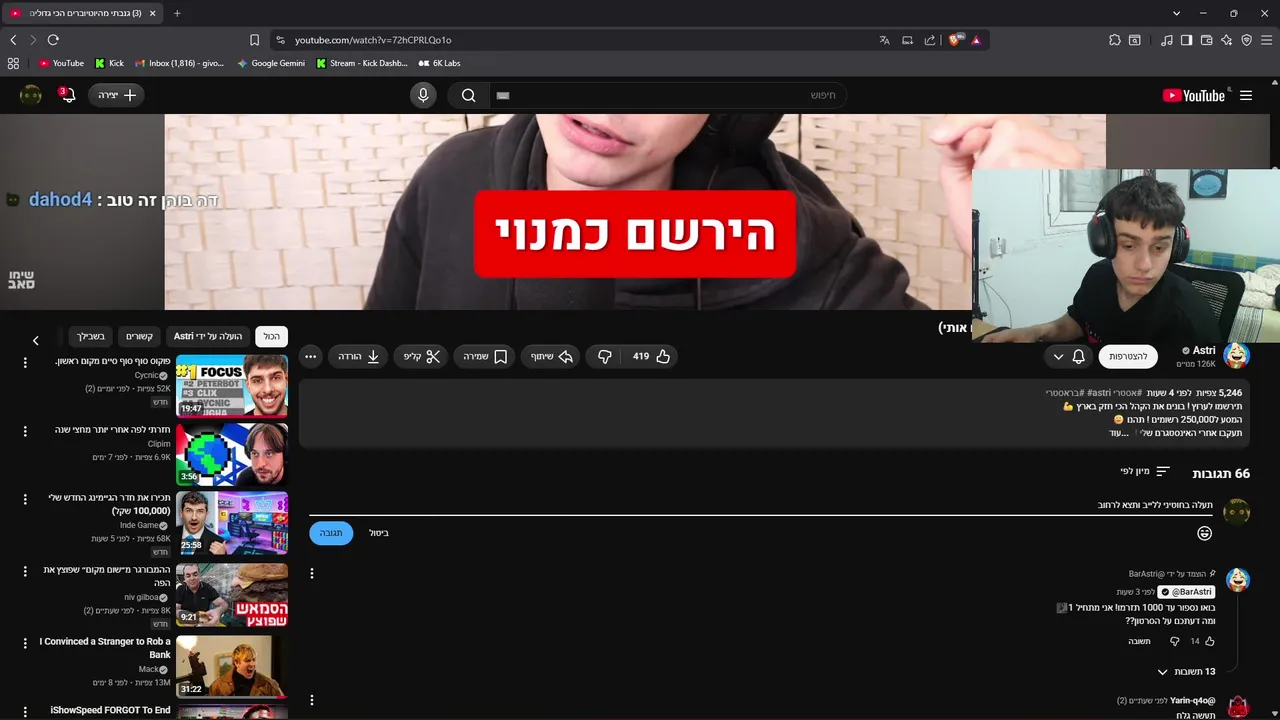Dislike the video
The height and width of the screenshot is (720, 1280).
point(605,356)
